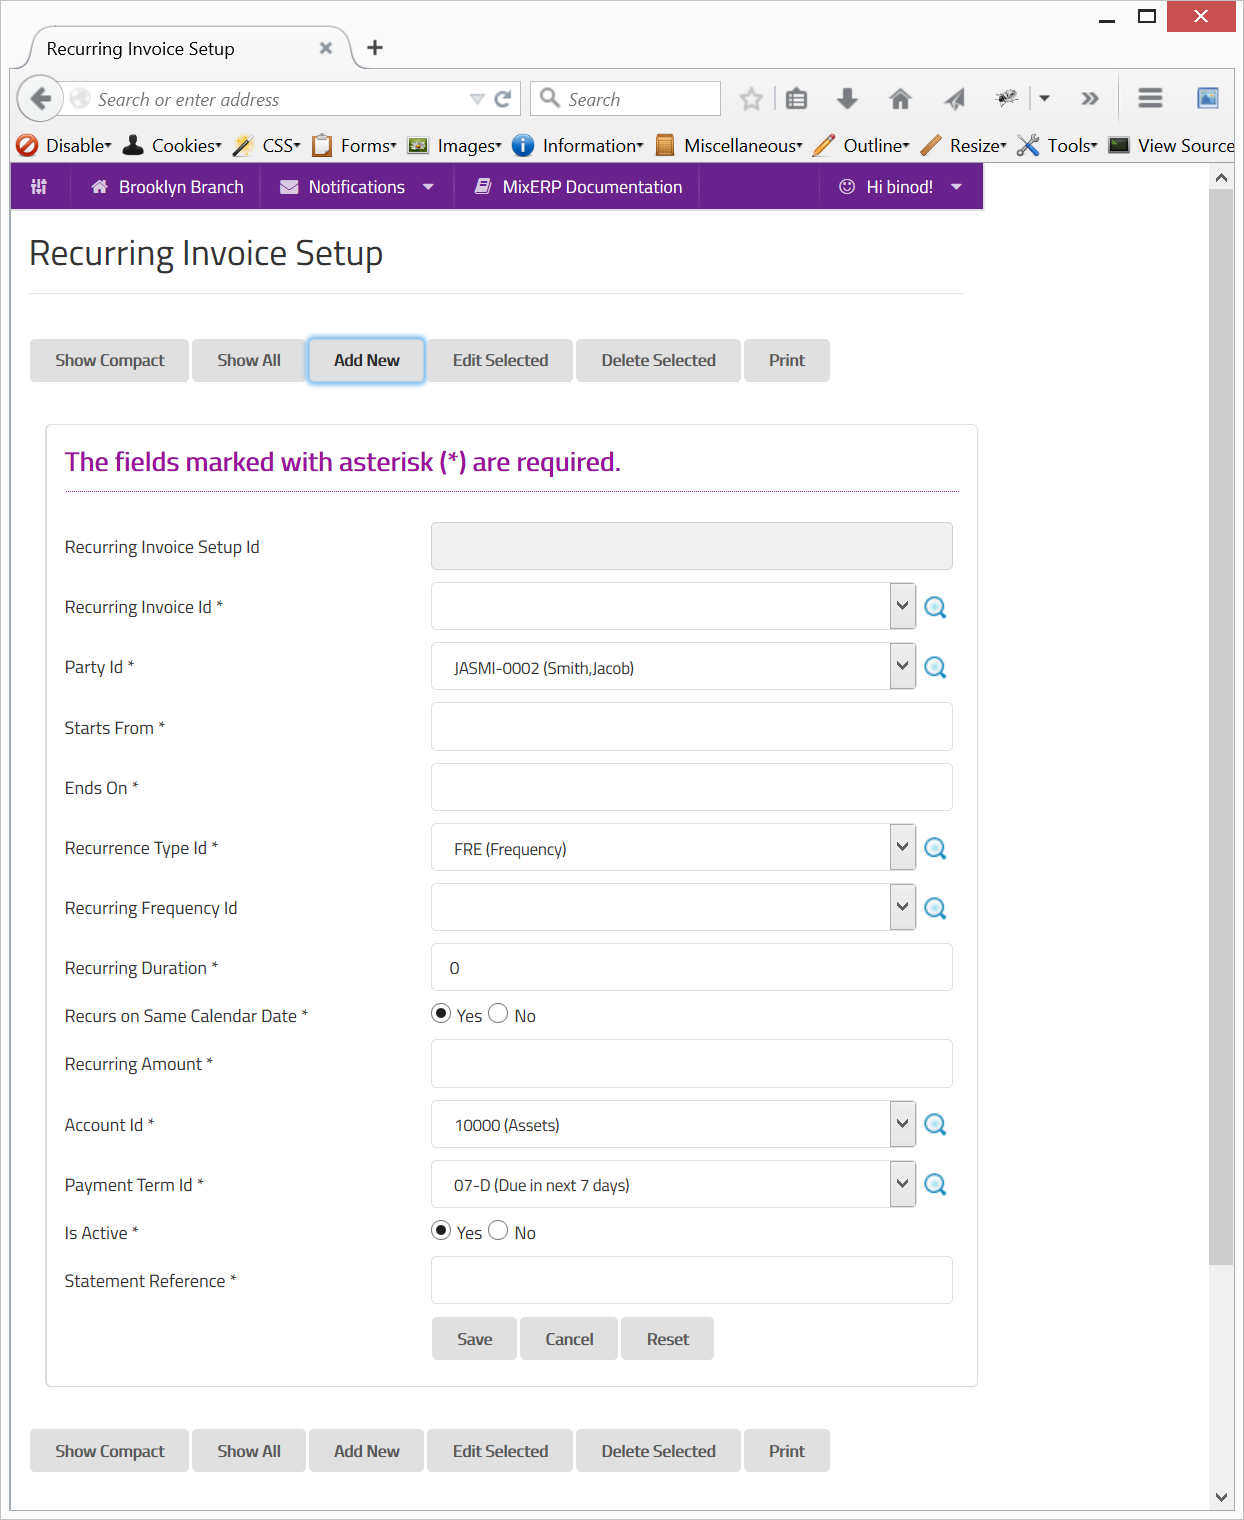Image resolution: width=1244 pixels, height=1520 pixels.
Task: Open the Cookies developer menu
Action: 172,146
